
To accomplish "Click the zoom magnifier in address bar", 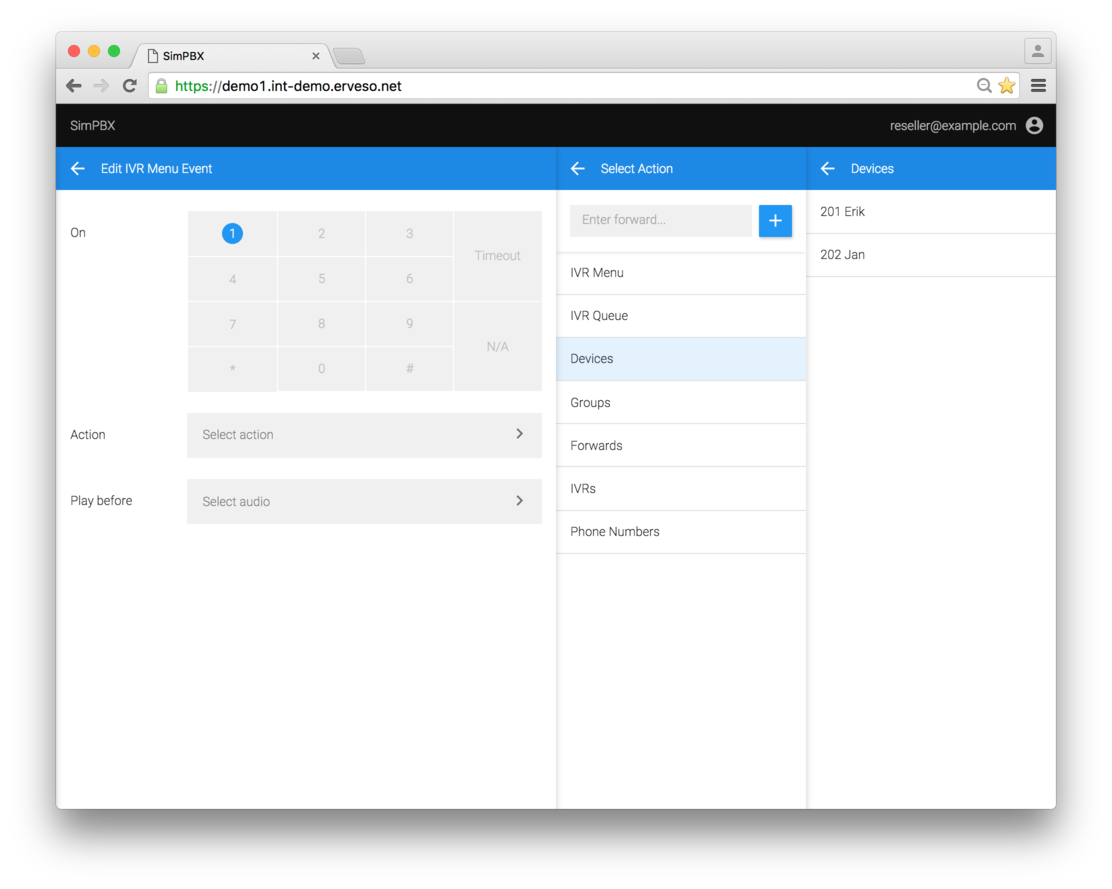I will click(x=984, y=86).
